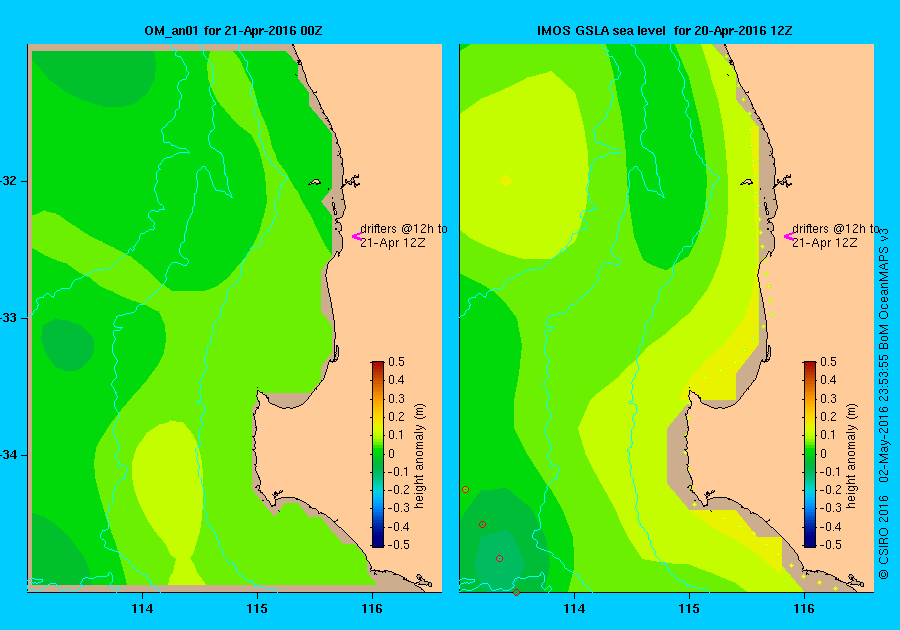The width and height of the screenshot is (900, 630).
Task: Click longitude label "116" under the left map
Action: coord(372,609)
